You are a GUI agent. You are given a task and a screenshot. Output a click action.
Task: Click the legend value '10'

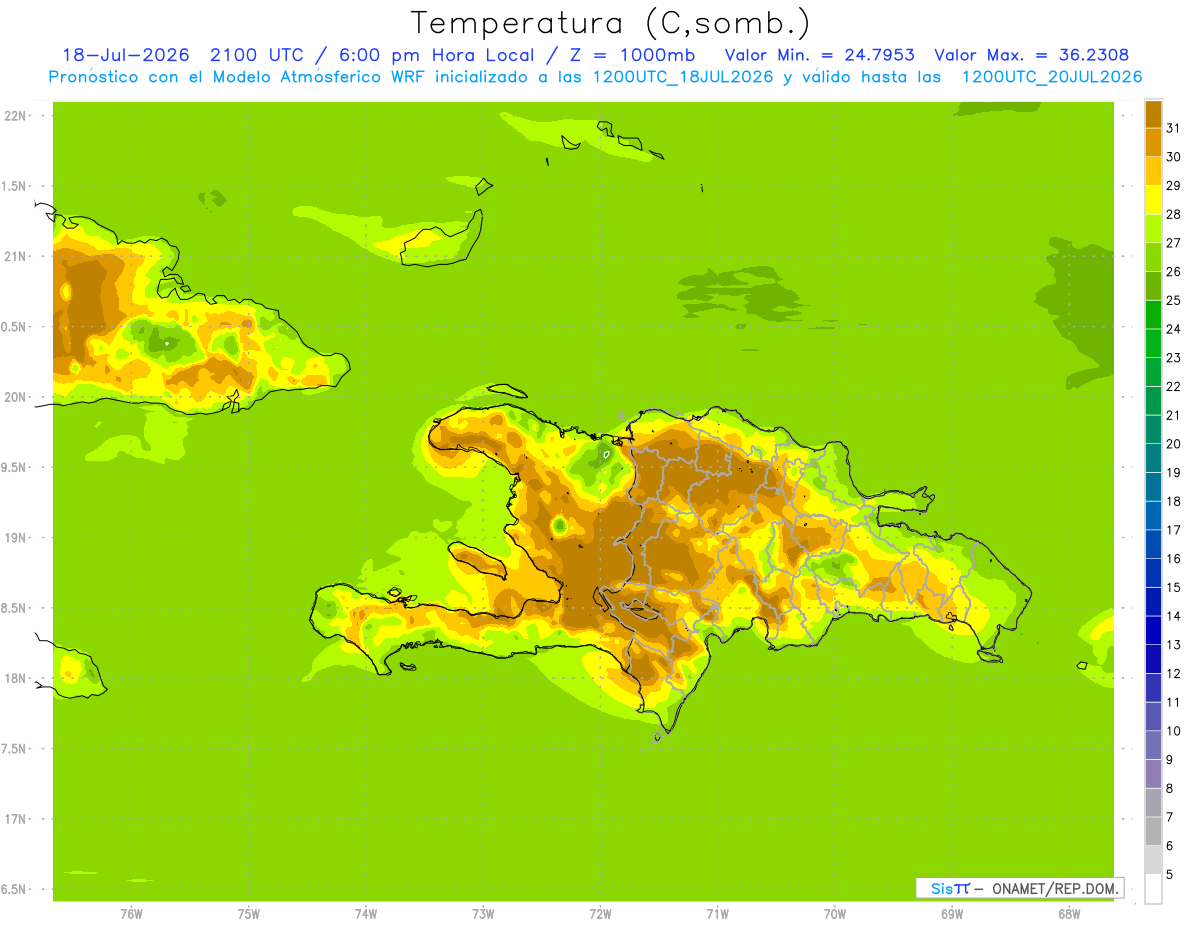(1173, 731)
